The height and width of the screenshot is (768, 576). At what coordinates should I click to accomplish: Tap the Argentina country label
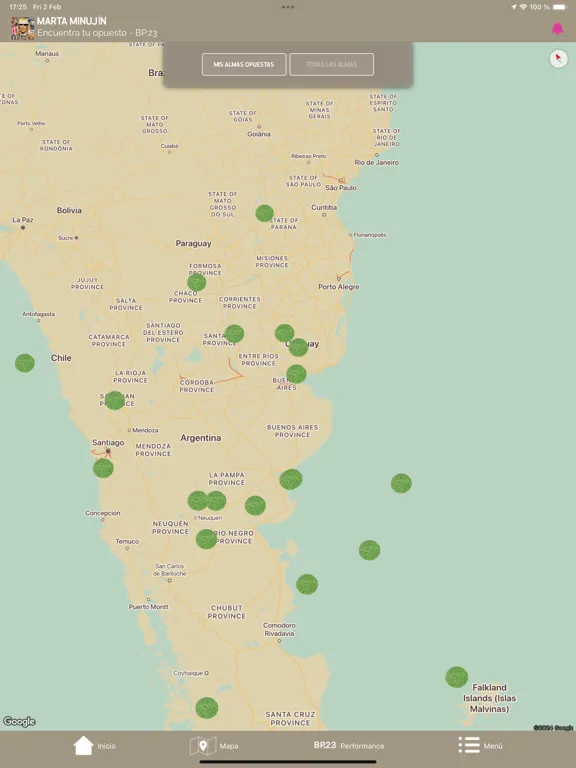pyautogui.click(x=200, y=438)
